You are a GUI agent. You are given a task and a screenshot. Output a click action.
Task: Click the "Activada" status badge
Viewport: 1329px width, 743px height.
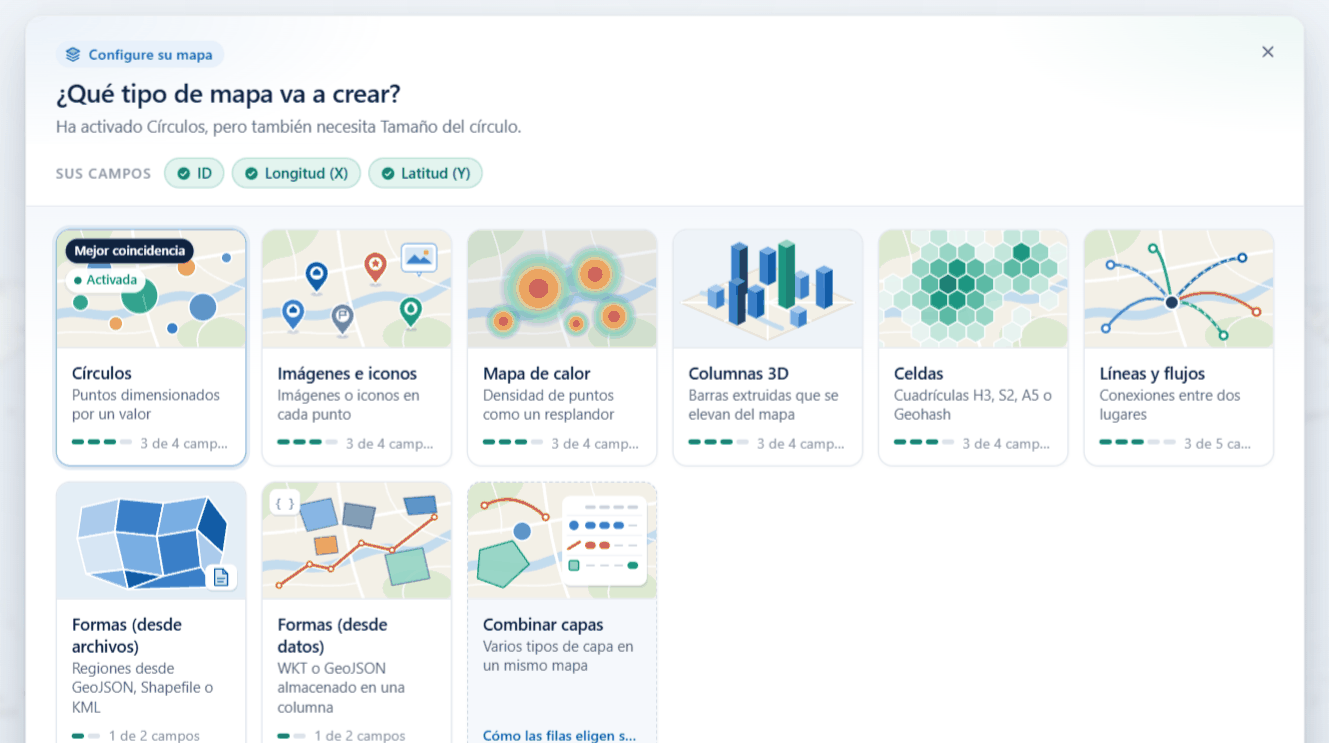[106, 280]
